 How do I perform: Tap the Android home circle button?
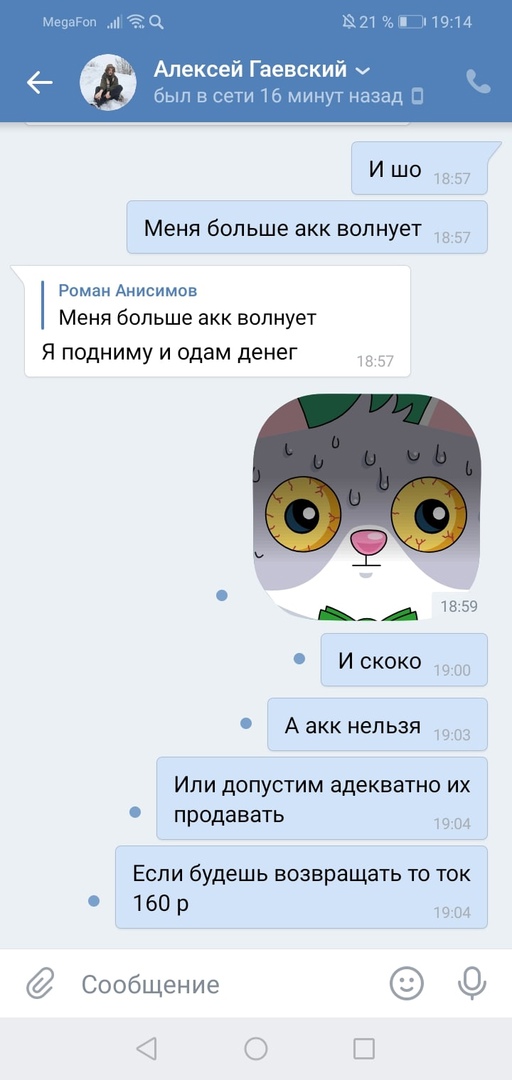(256, 1048)
